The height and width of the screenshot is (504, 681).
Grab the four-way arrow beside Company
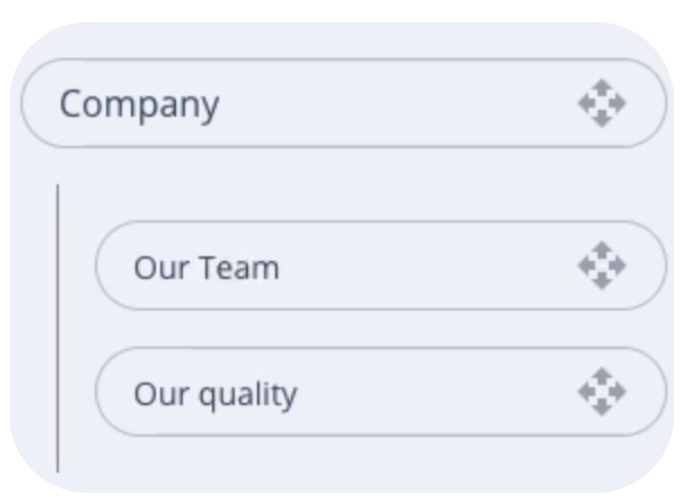[602, 103]
